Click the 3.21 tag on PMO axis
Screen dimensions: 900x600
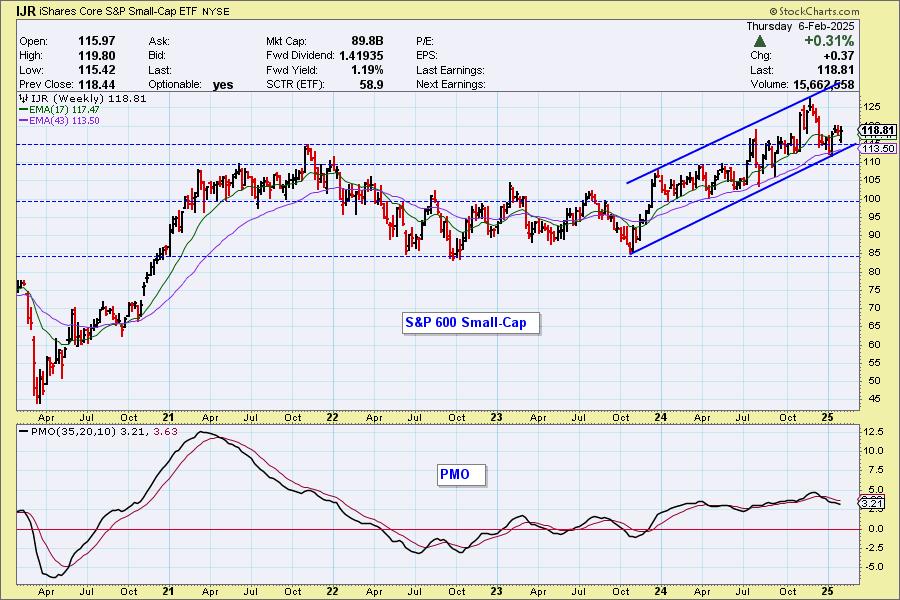tap(872, 504)
